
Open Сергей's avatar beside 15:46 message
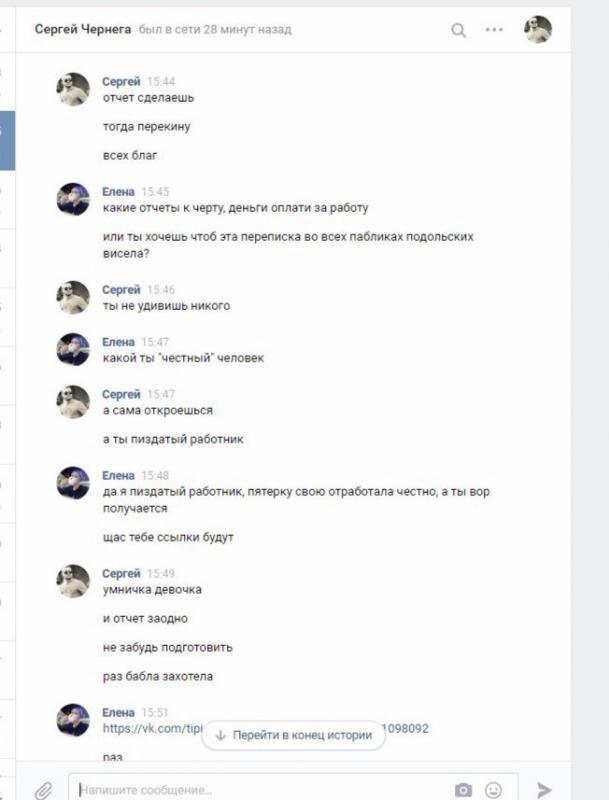[x=73, y=297]
